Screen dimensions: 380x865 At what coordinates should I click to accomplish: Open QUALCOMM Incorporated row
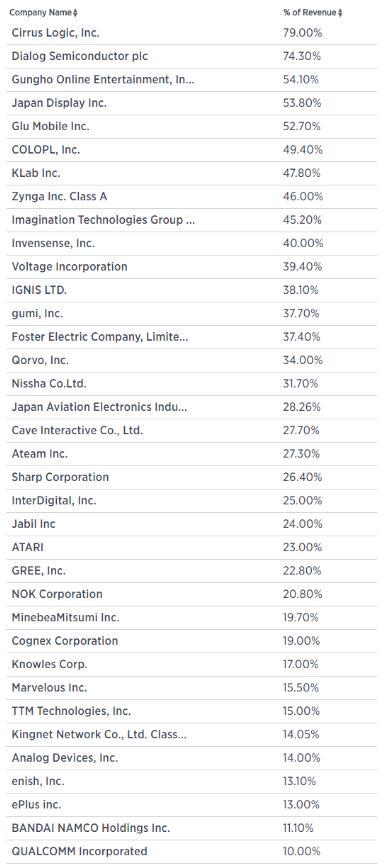(x=190, y=851)
